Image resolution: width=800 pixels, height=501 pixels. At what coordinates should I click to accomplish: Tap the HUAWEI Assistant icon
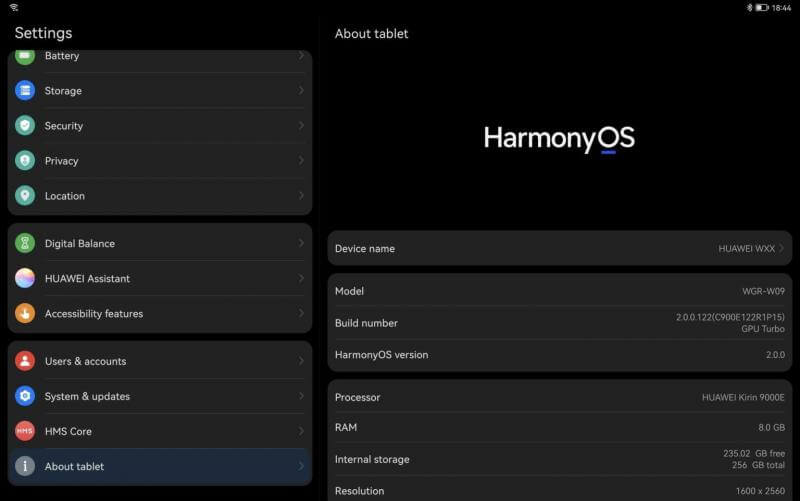[x=25, y=279]
